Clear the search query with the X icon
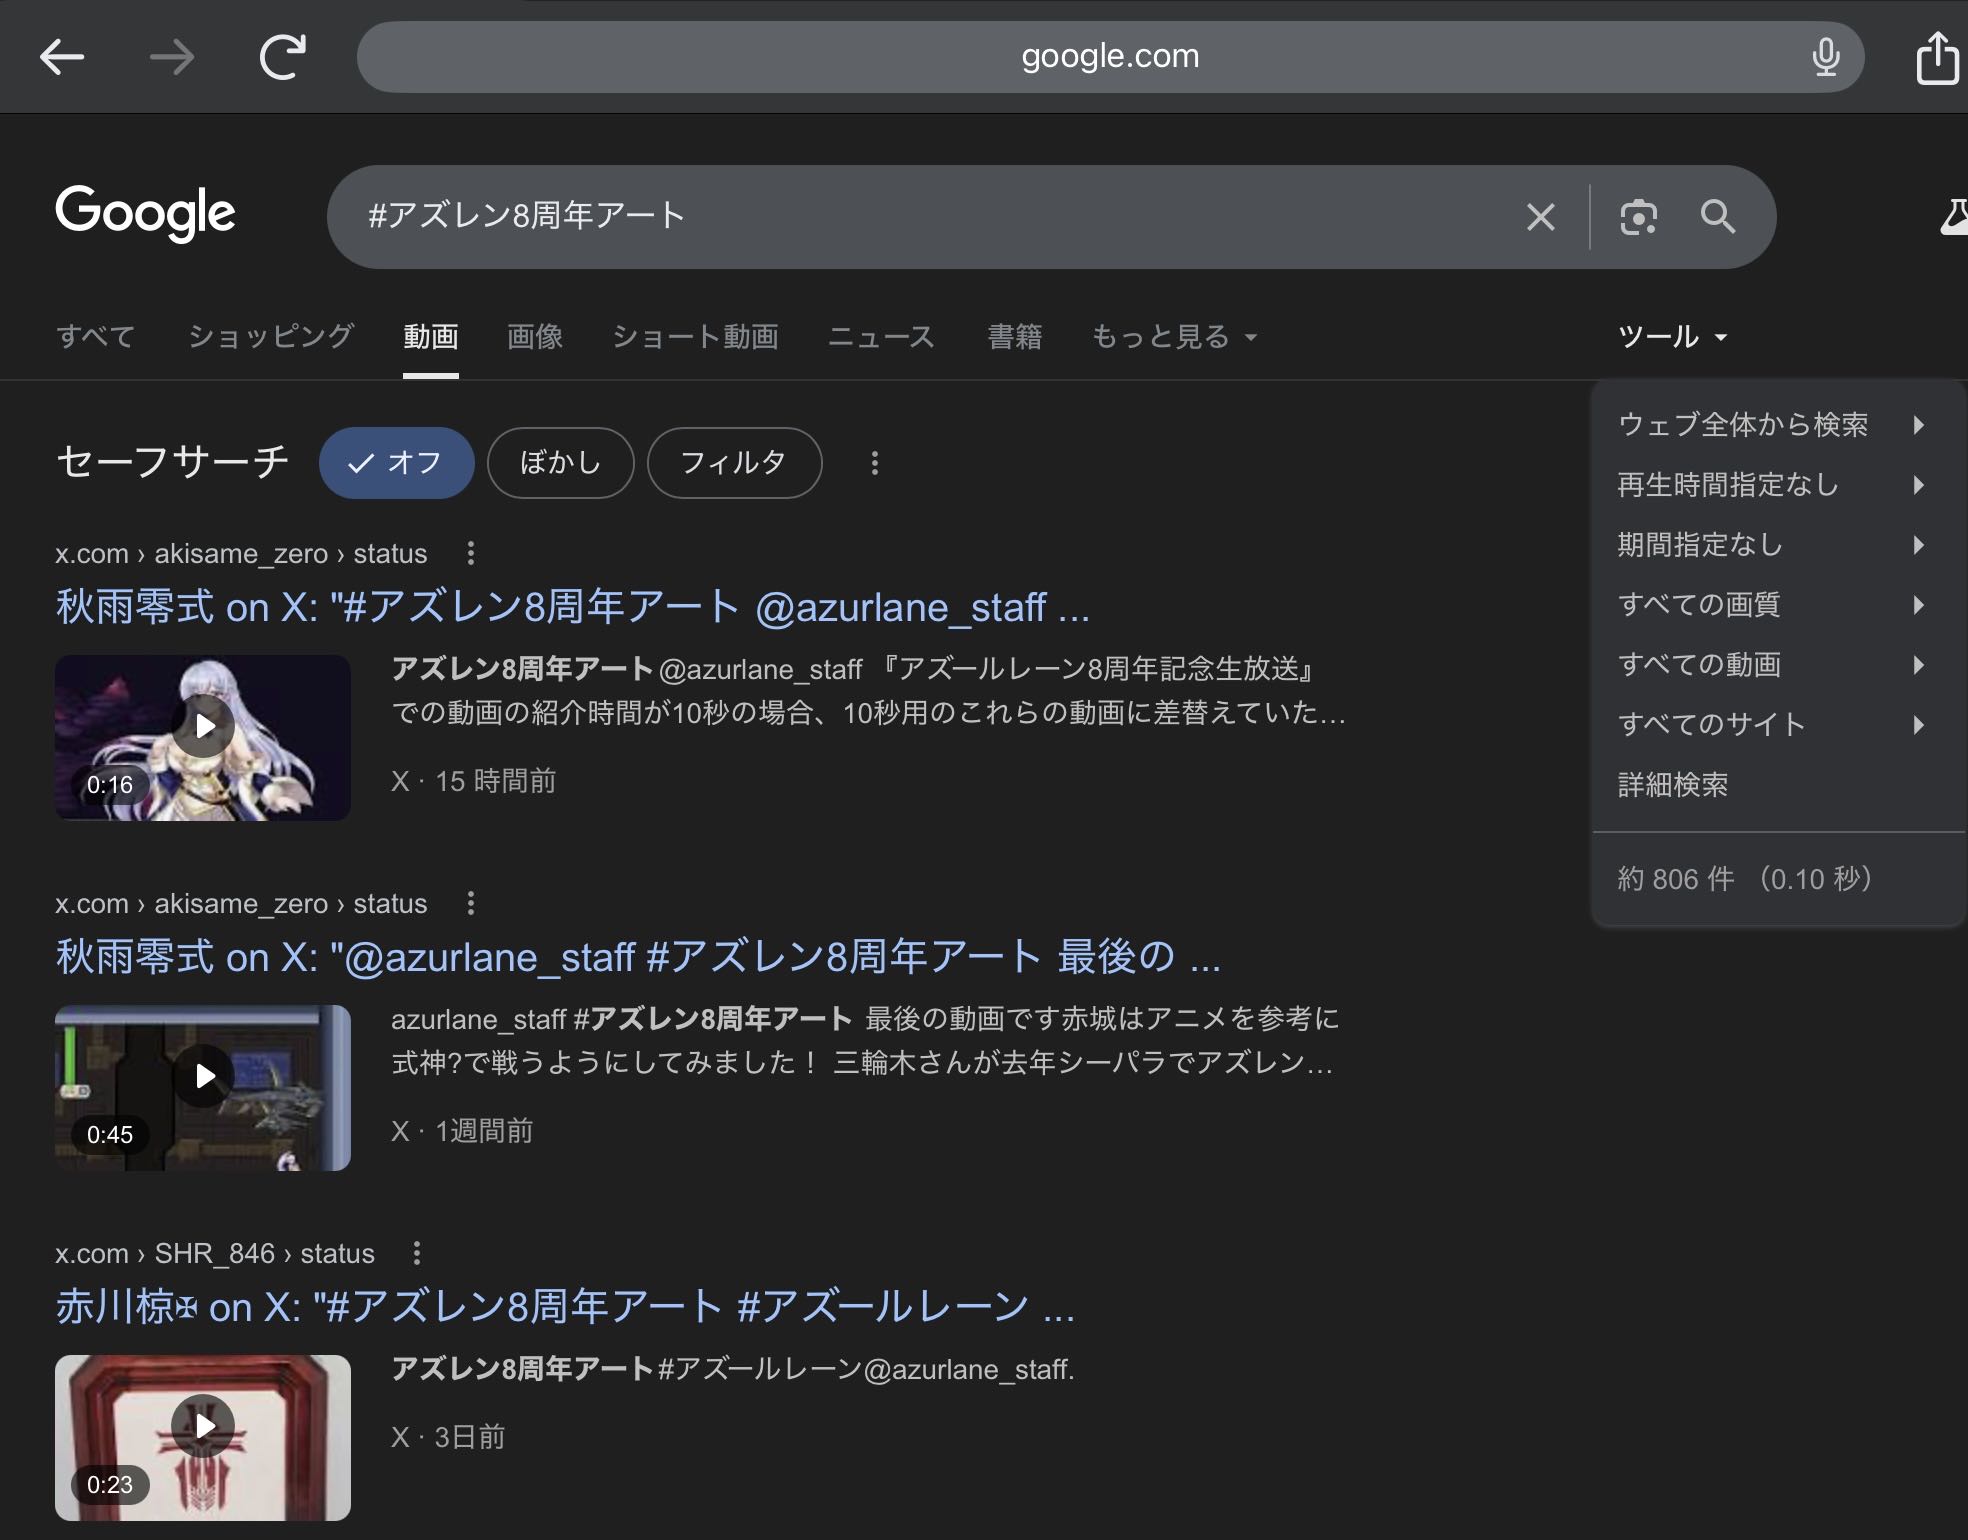The width and height of the screenshot is (1968, 1540). (1540, 217)
